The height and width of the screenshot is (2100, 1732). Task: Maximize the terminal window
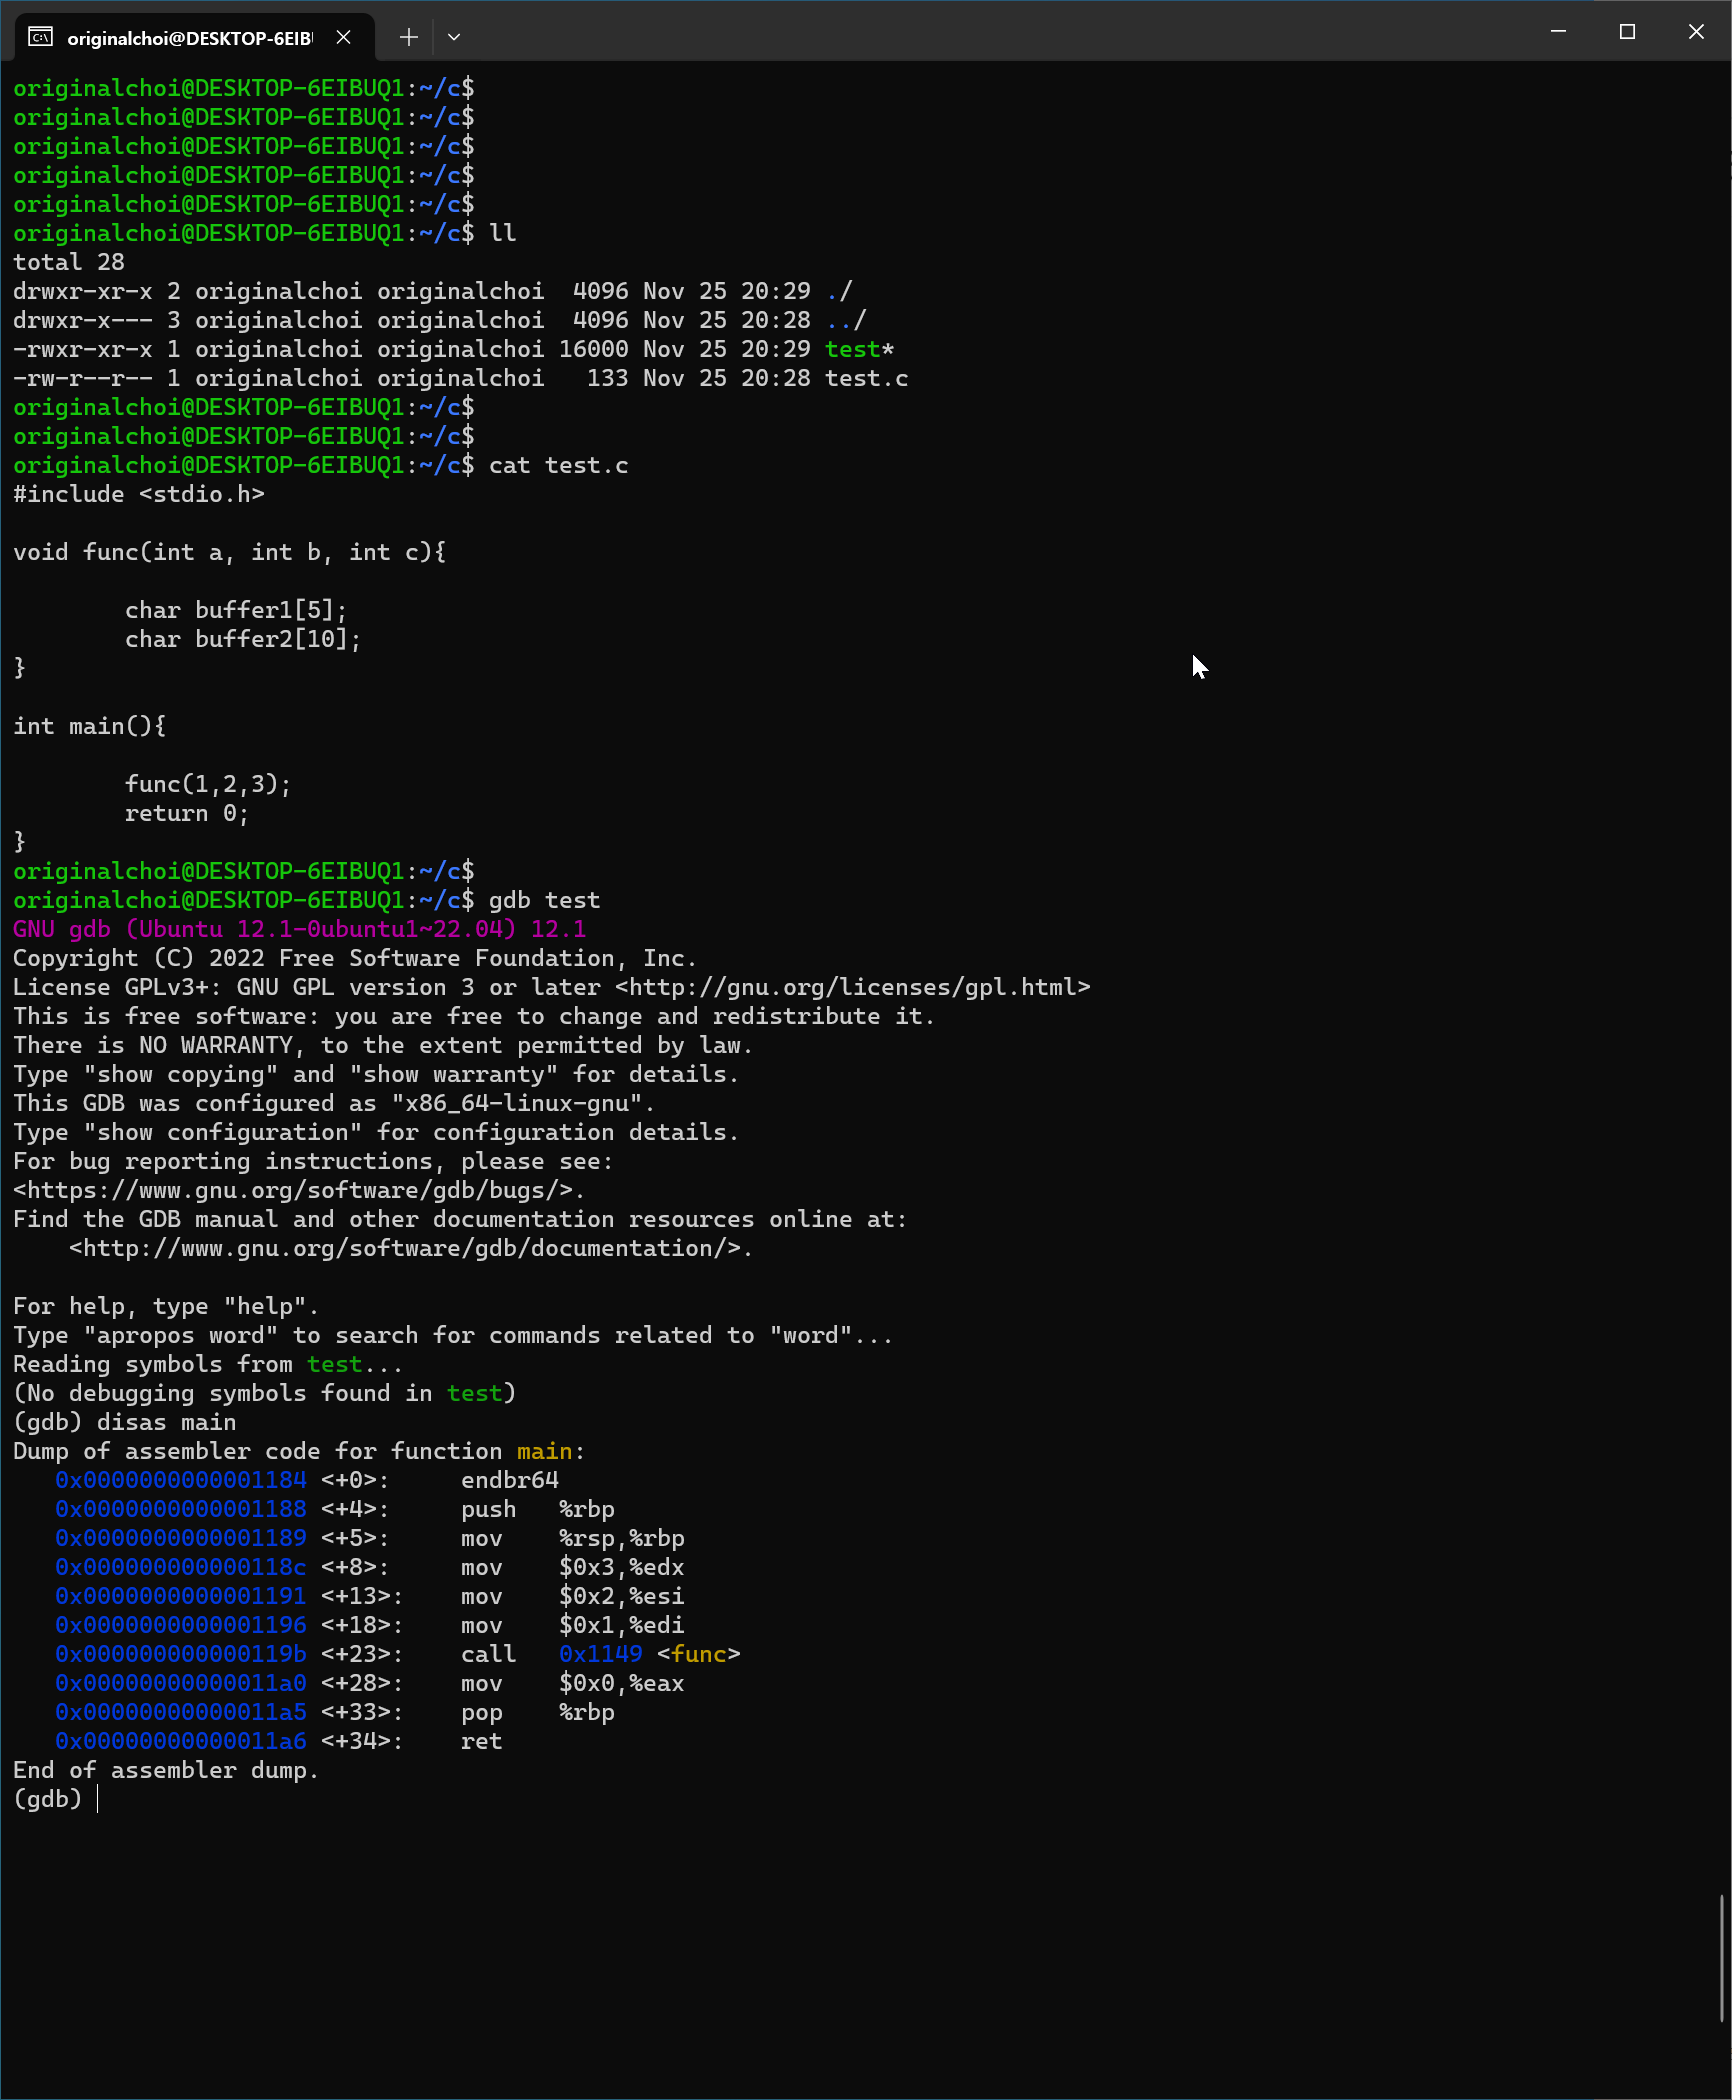pos(1627,32)
